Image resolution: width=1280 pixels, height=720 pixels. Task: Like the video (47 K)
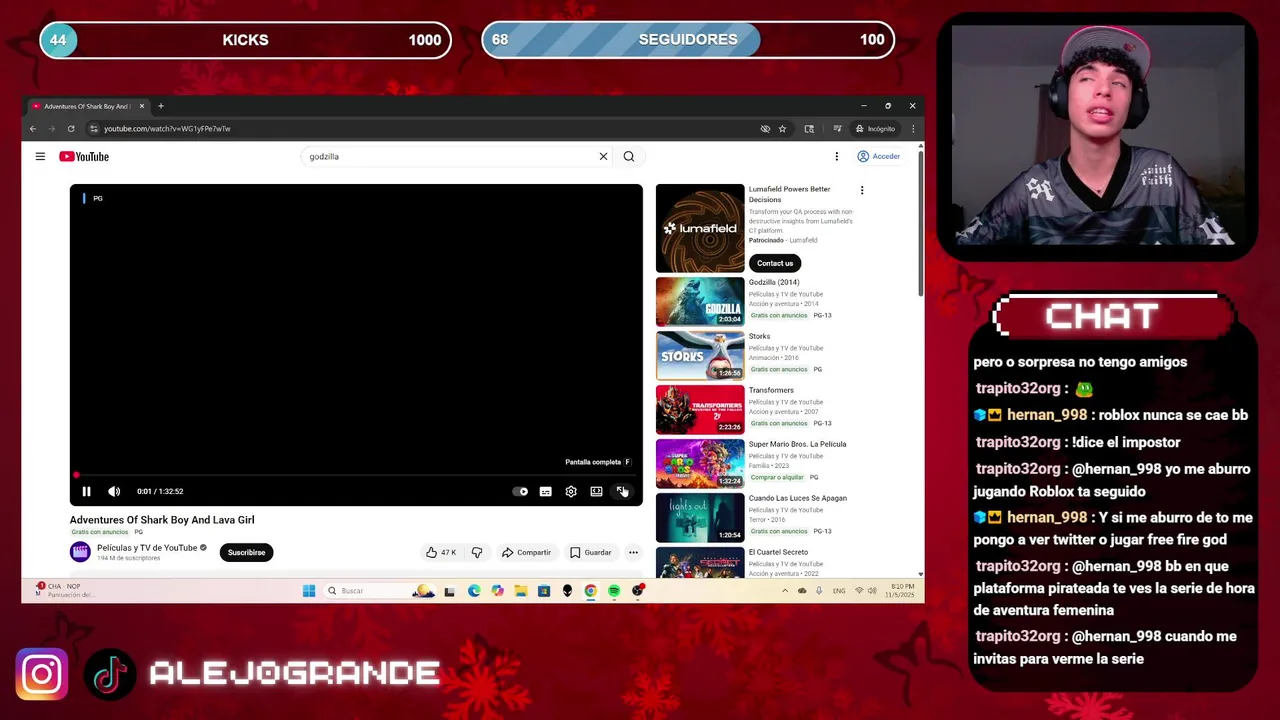coord(441,552)
